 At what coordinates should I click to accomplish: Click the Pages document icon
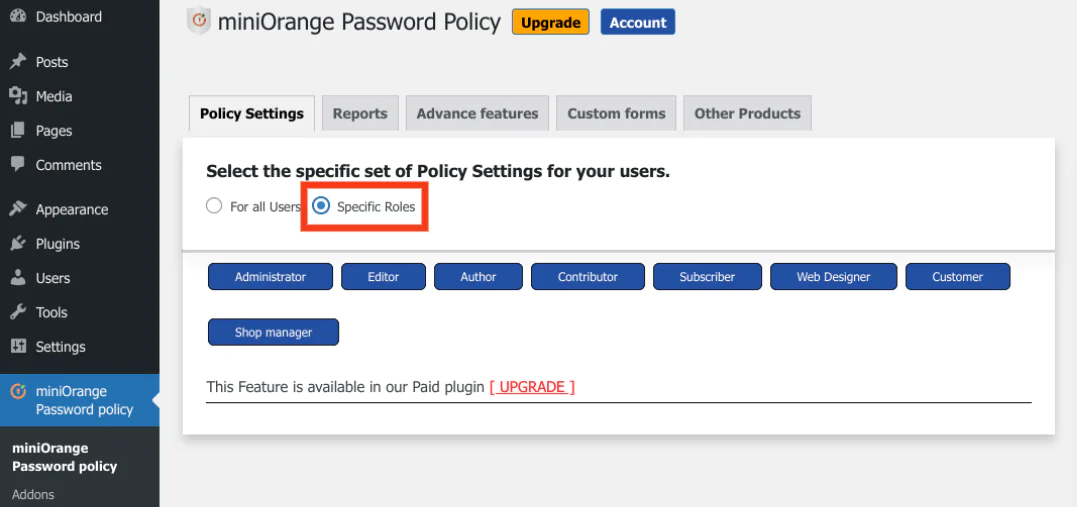(18, 131)
